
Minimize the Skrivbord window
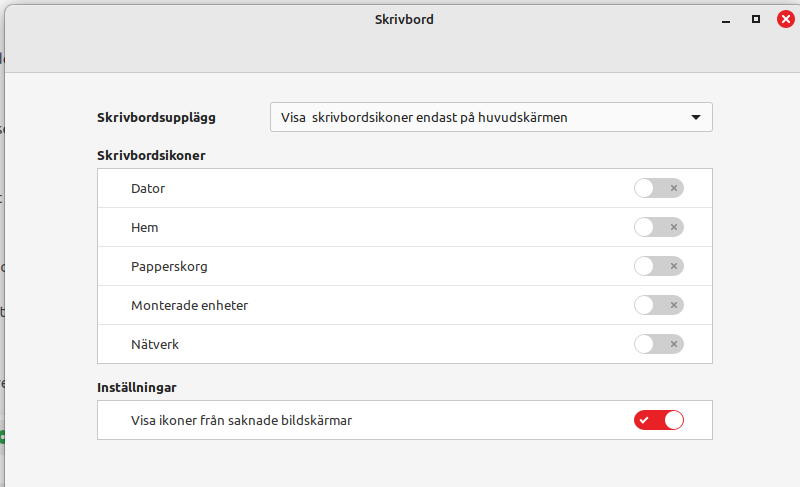click(x=726, y=19)
